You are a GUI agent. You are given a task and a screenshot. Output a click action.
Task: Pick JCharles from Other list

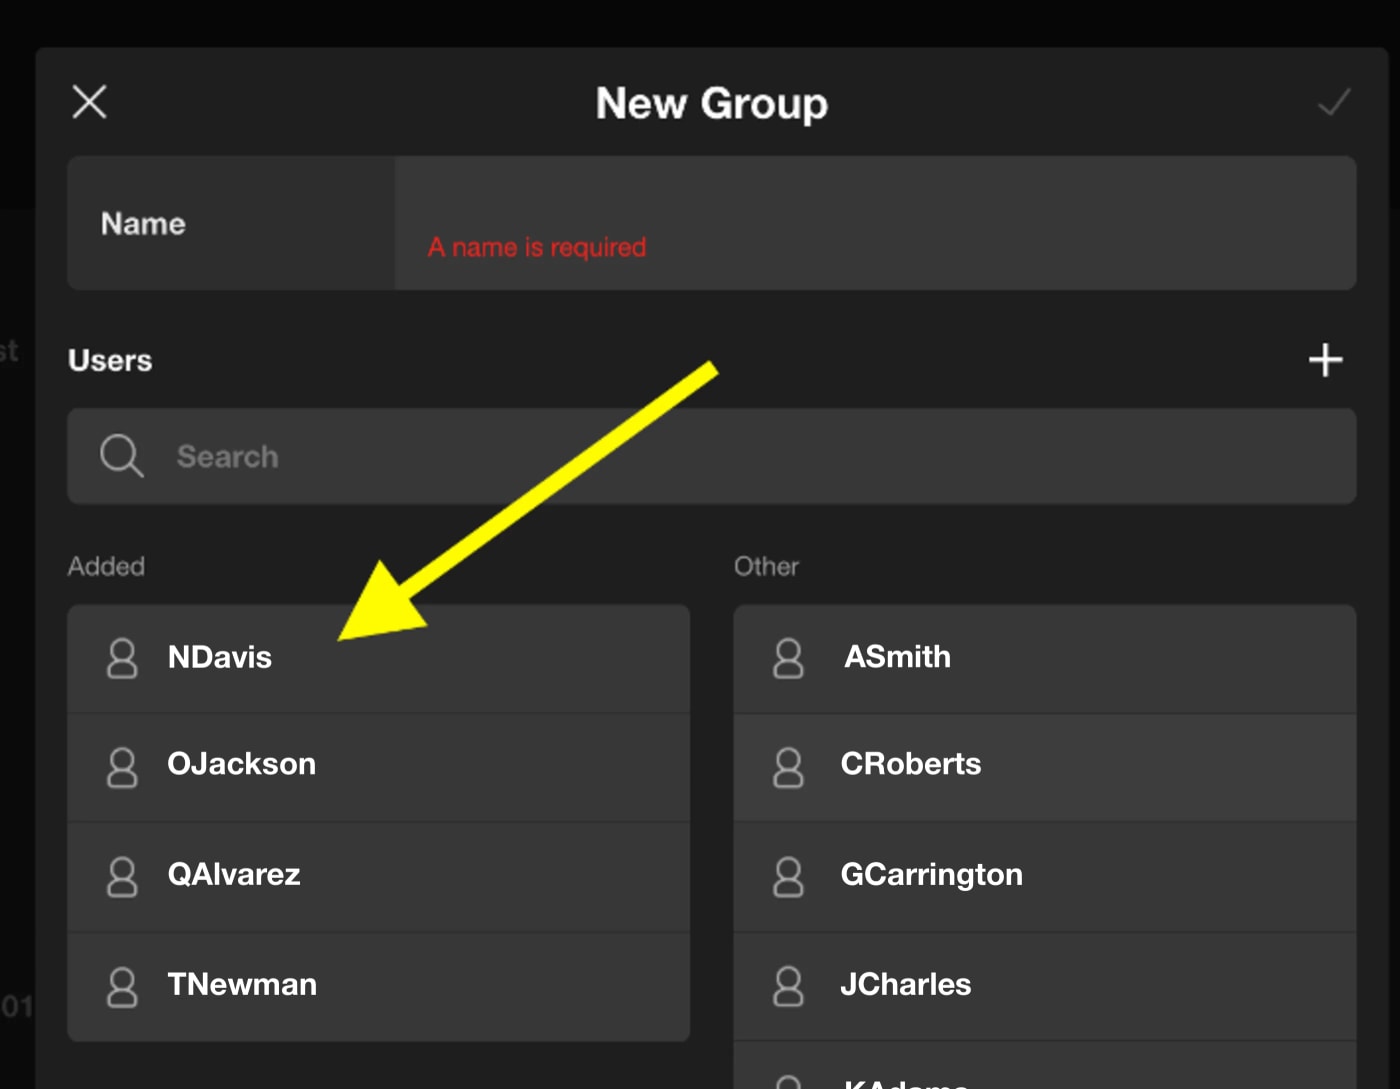coord(1044,986)
